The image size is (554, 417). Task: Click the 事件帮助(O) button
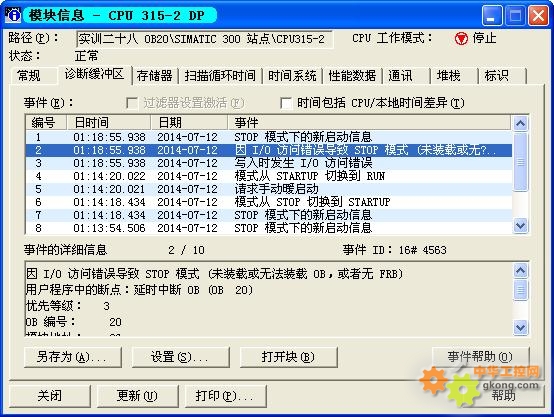click(x=481, y=357)
